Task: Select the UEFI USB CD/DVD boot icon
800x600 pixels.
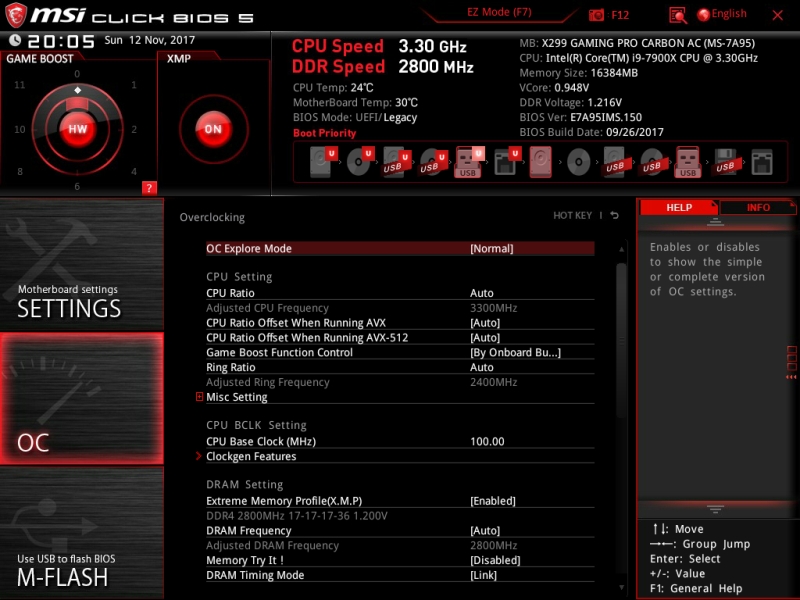Action: (433, 162)
